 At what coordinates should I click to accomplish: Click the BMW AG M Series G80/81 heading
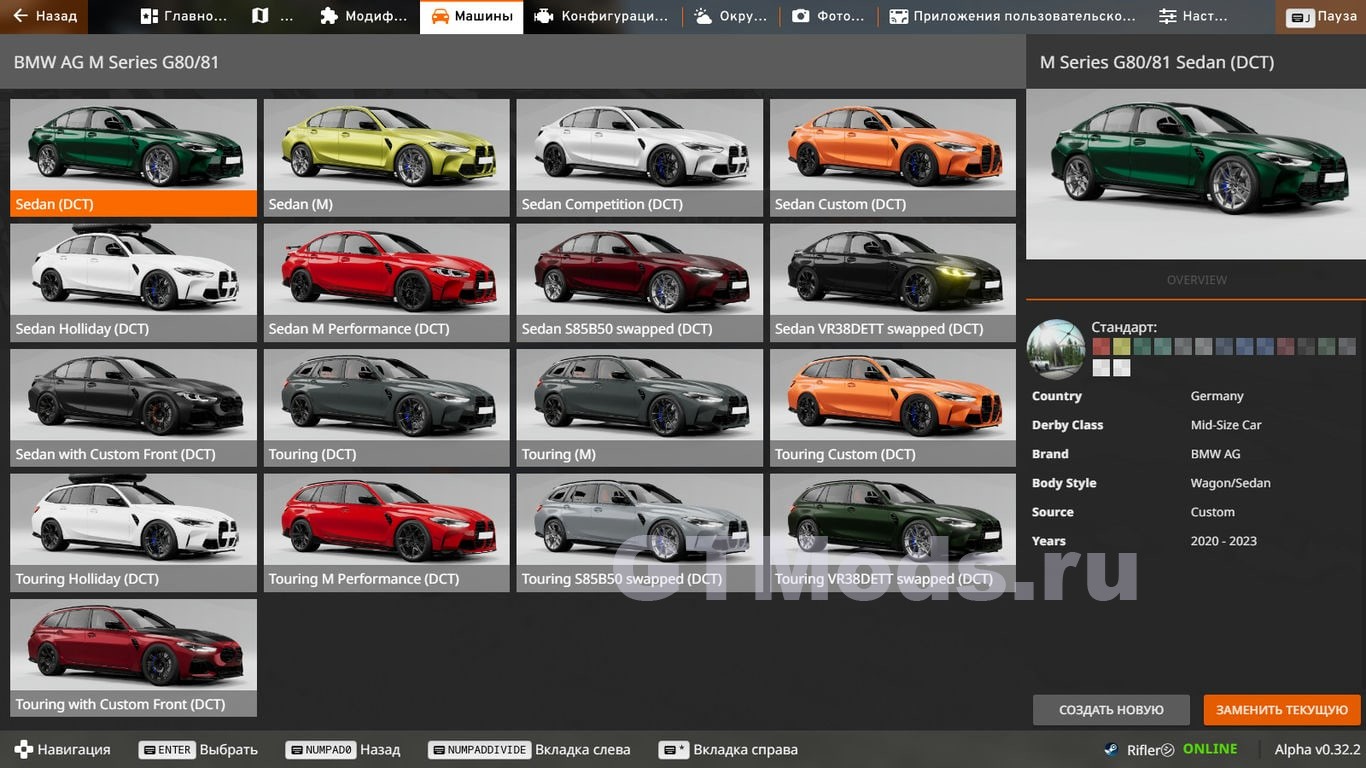tap(116, 62)
